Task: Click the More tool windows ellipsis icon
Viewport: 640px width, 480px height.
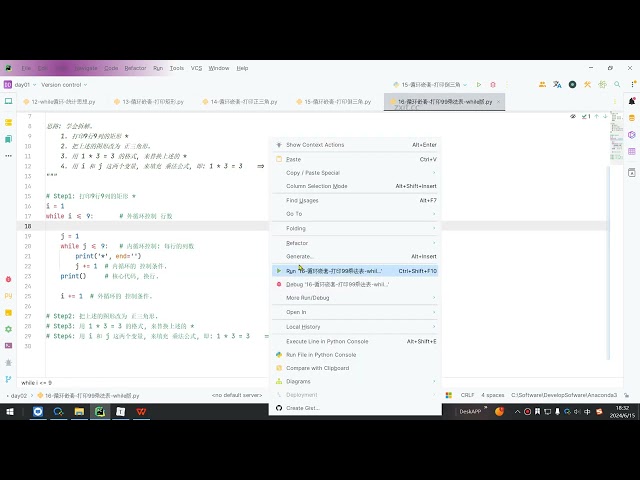Action: click(x=8, y=156)
